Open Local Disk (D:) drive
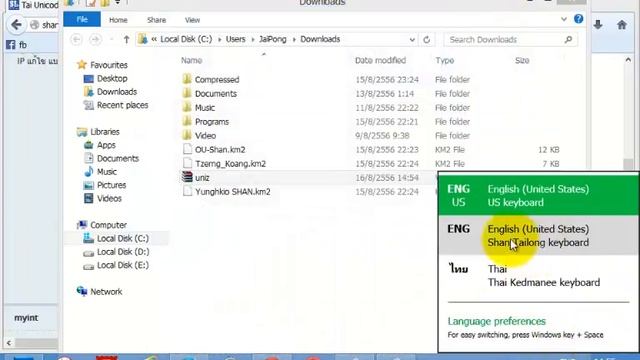 (x=123, y=252)
